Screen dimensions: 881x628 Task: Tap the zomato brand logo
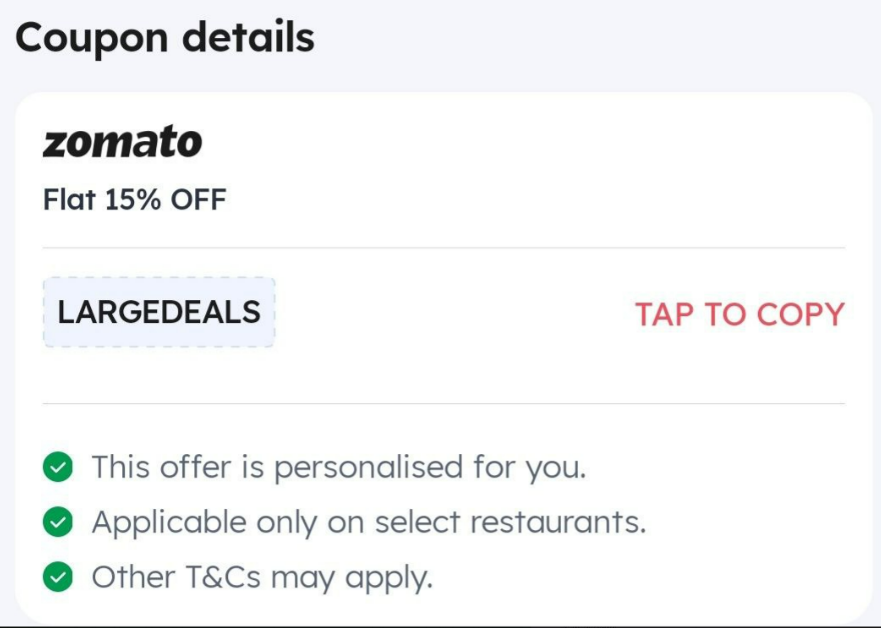point(122,142)
